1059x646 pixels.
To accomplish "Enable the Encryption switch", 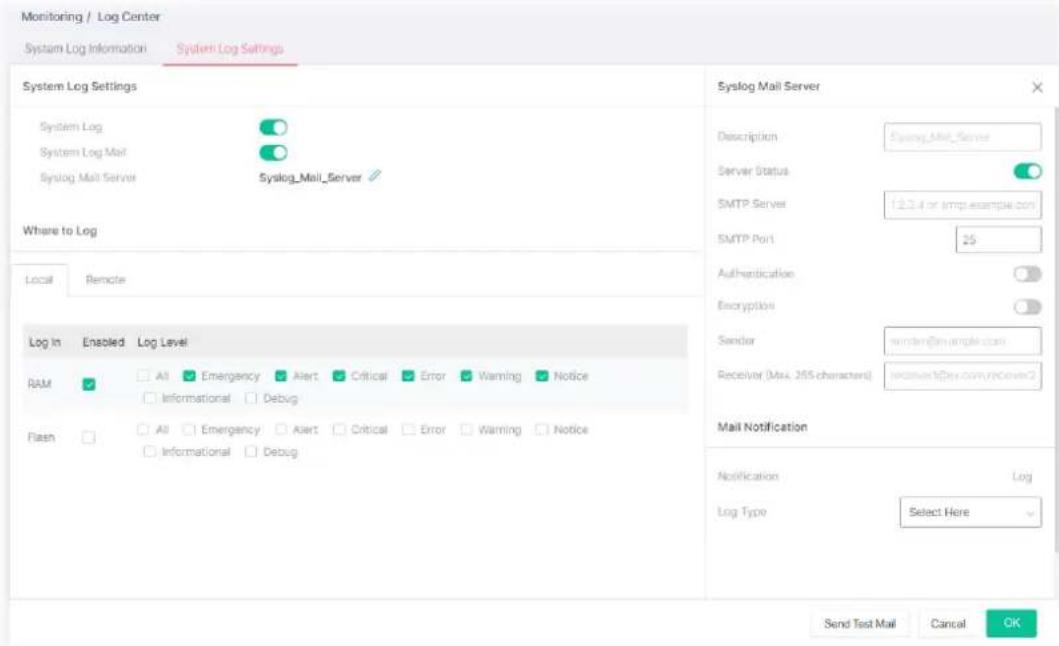I will (1027, 307).
